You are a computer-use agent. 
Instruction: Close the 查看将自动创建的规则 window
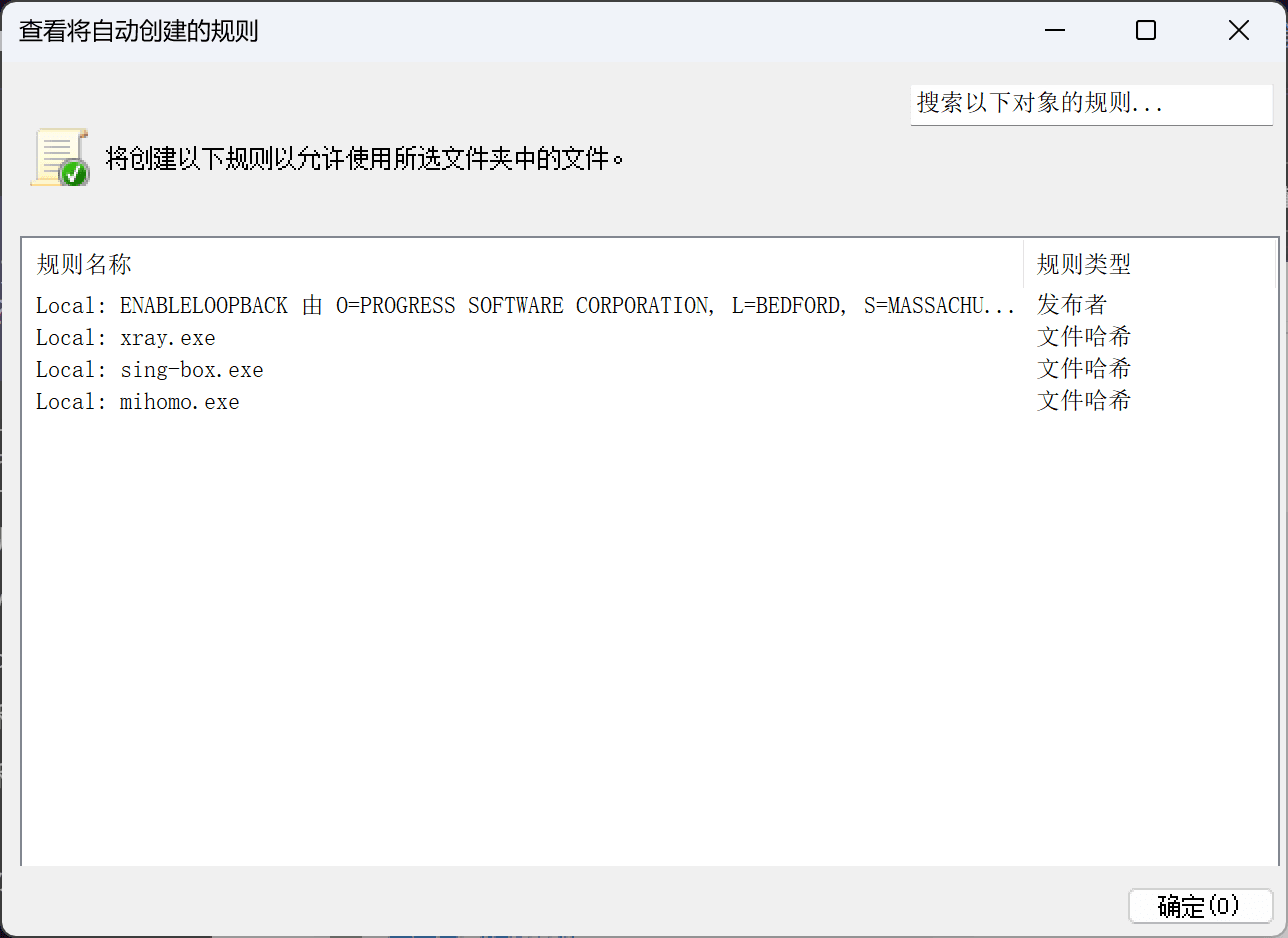(1239, 31)
